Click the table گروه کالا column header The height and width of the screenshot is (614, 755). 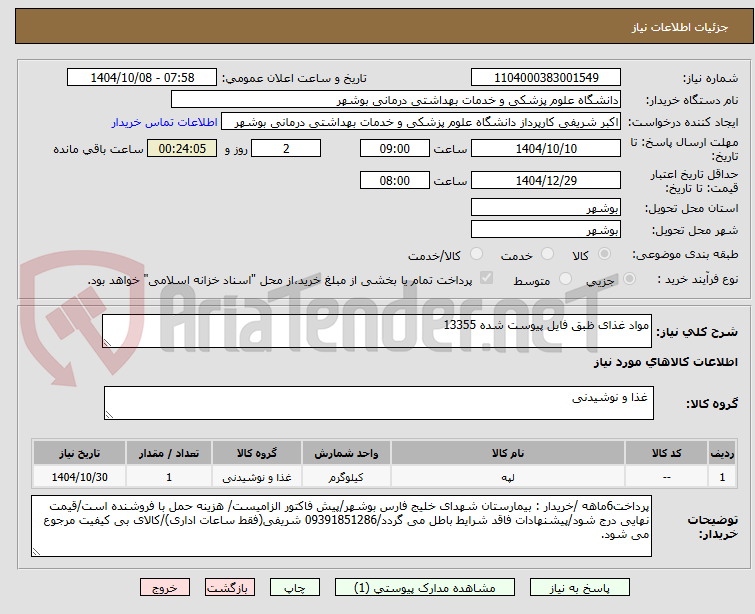pyautogui.click(x=257, y=453)
